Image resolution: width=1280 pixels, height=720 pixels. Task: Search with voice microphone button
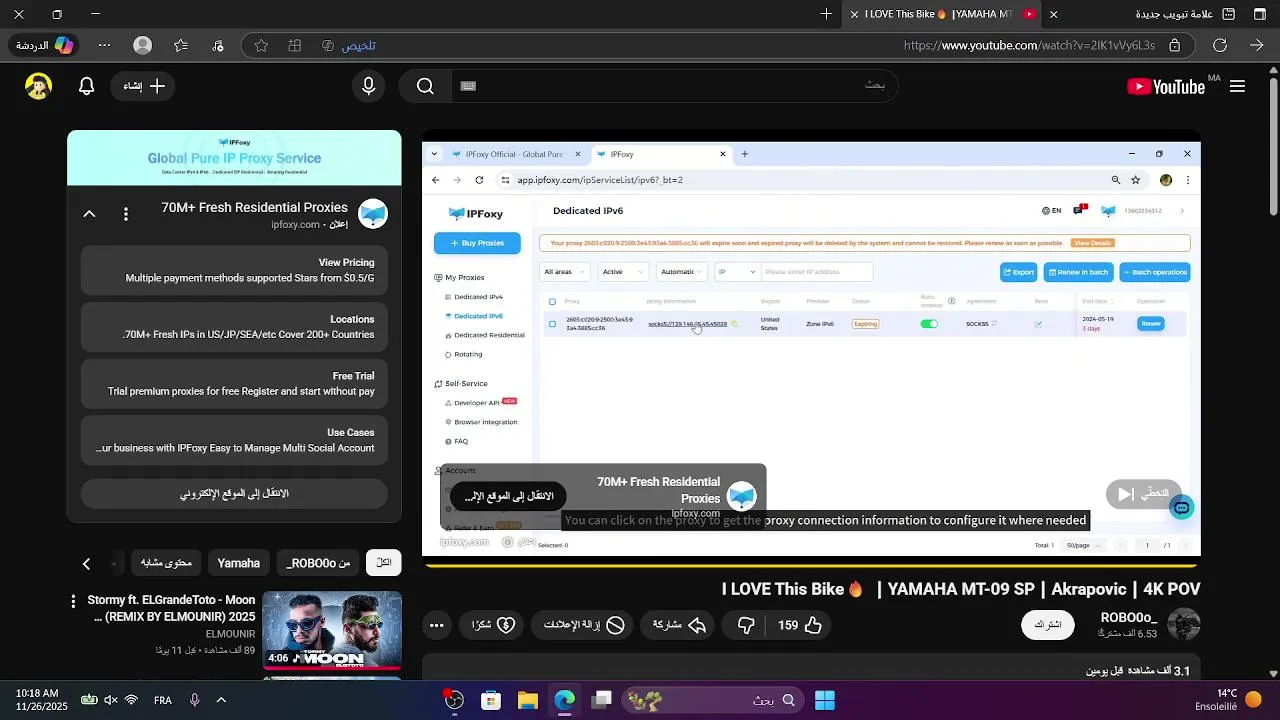pos(369,87)
